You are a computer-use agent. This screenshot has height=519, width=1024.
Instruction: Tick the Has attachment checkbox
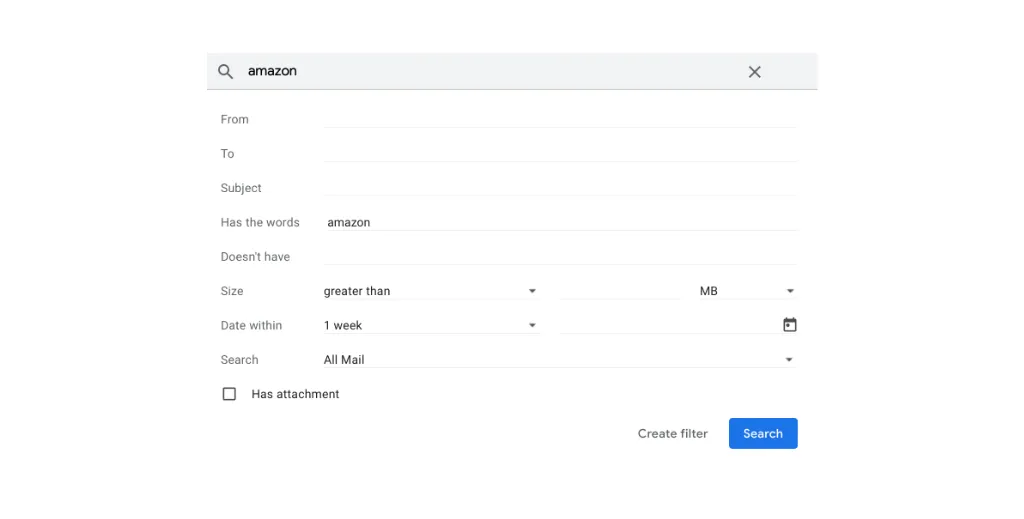coord(229,394)
